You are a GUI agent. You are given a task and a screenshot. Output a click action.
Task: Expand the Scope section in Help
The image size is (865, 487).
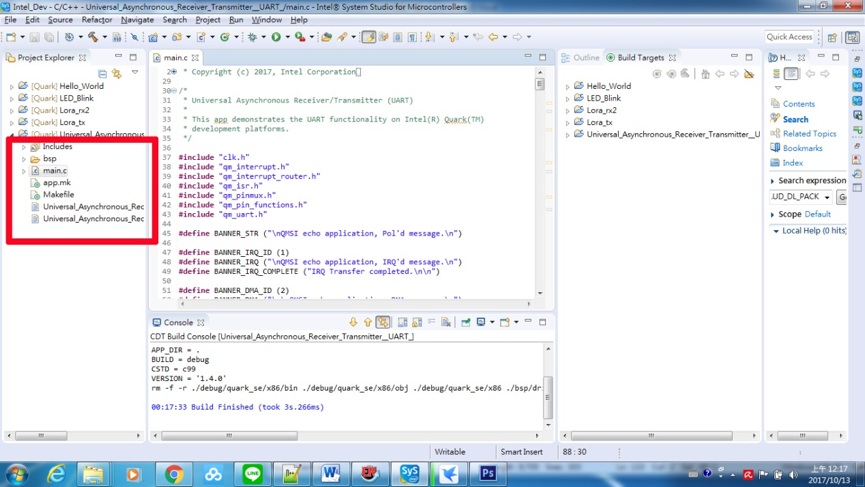tap(772, 215)
